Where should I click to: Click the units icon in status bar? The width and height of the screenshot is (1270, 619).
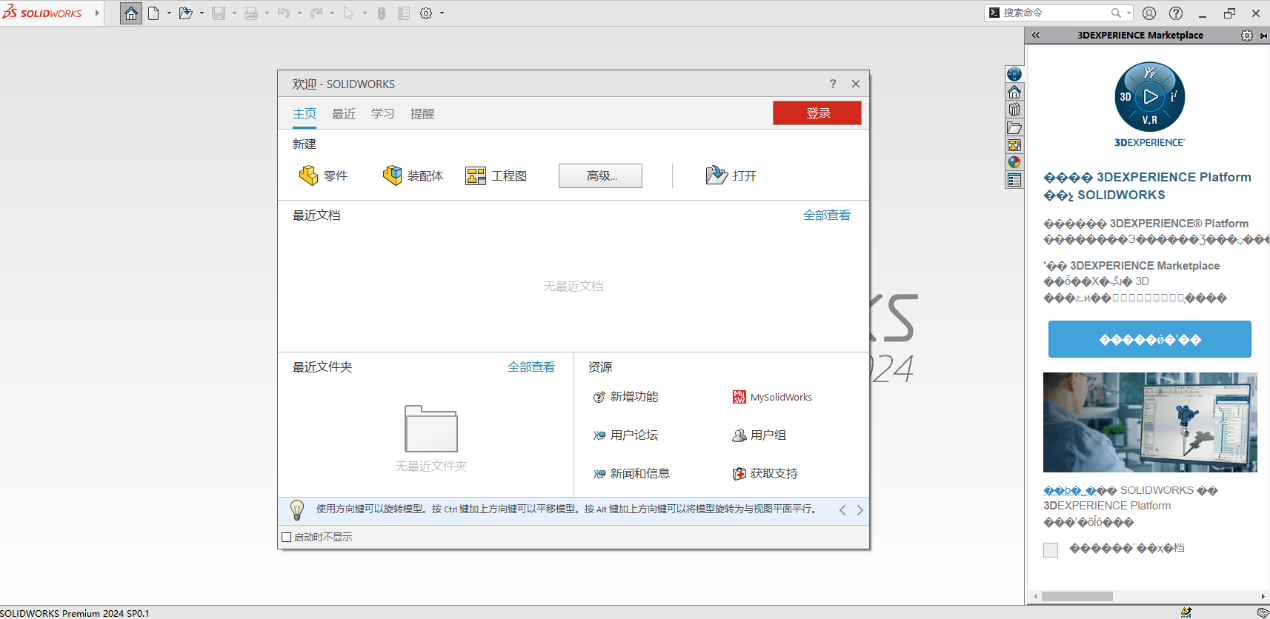pyautogui.click(x=1186, y=612)
